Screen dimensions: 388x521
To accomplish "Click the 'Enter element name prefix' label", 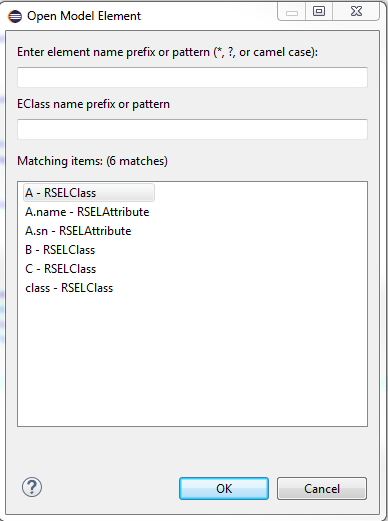I will click(x=167, y=52).
